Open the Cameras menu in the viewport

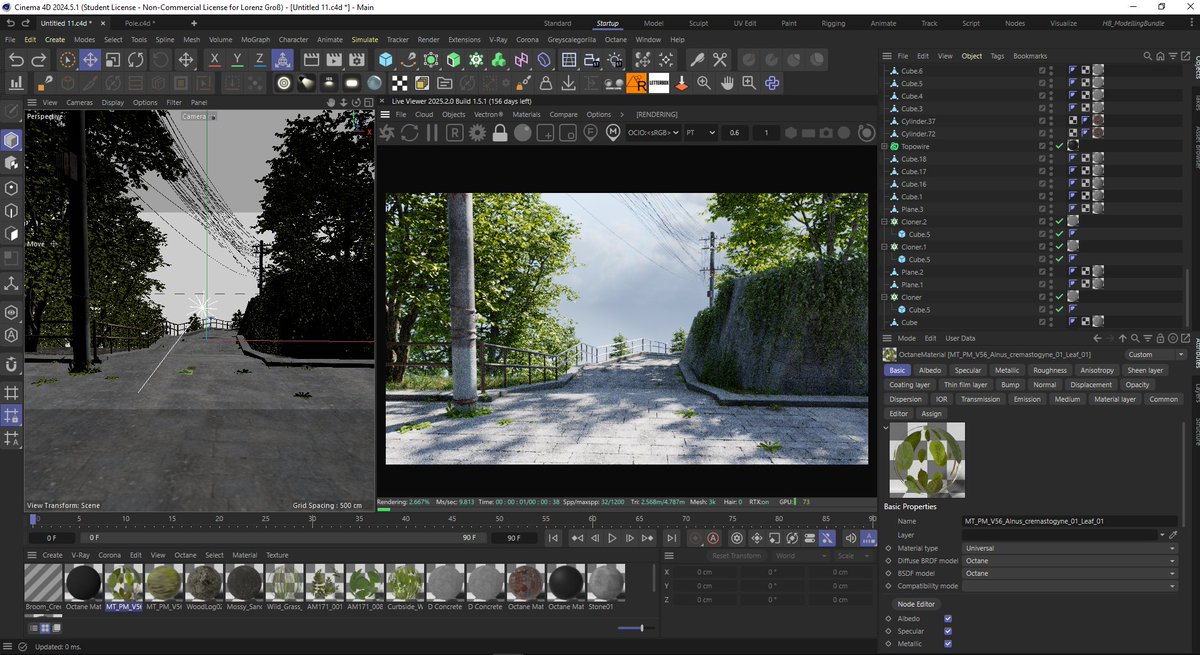tap(80, 102)
